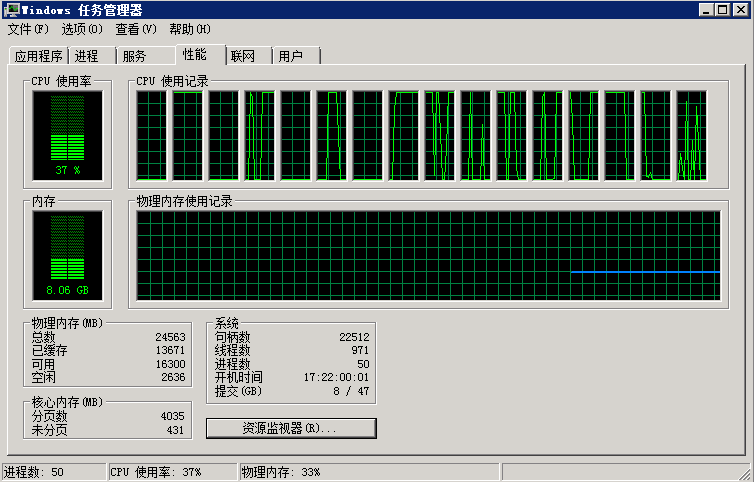Minimize the Task Manager window
Screen dimensions: 754x482
(x=706, y=10)
